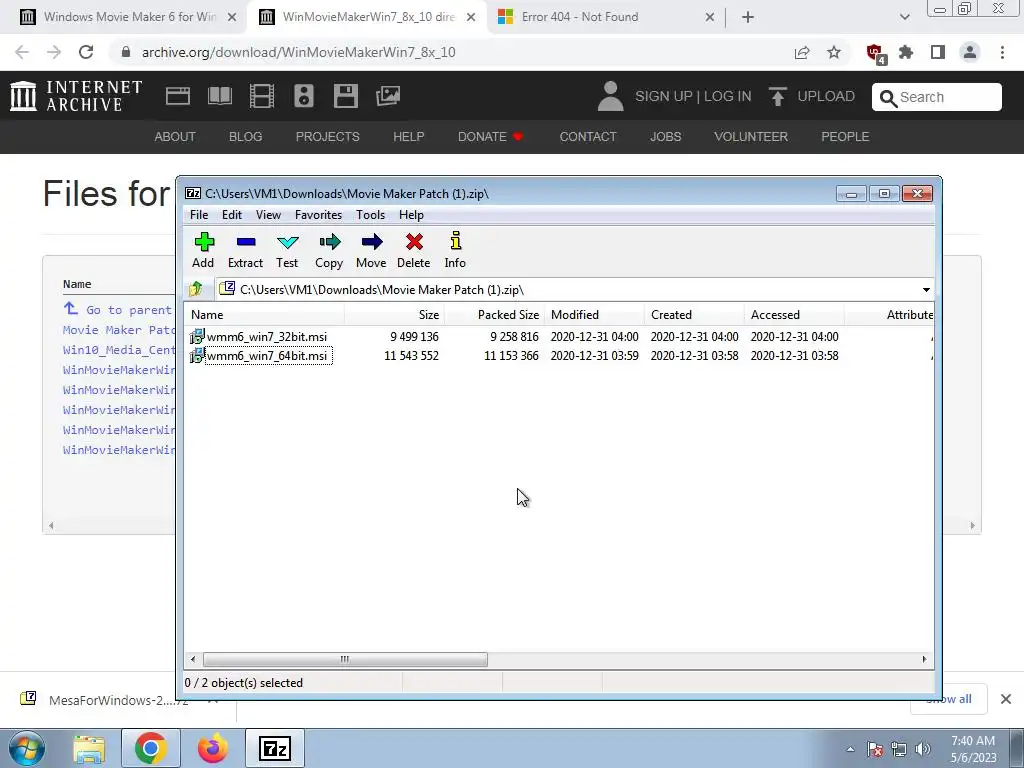Launch Firefox from taskbar
The image size is (1024, 768).
pos(212,748)
